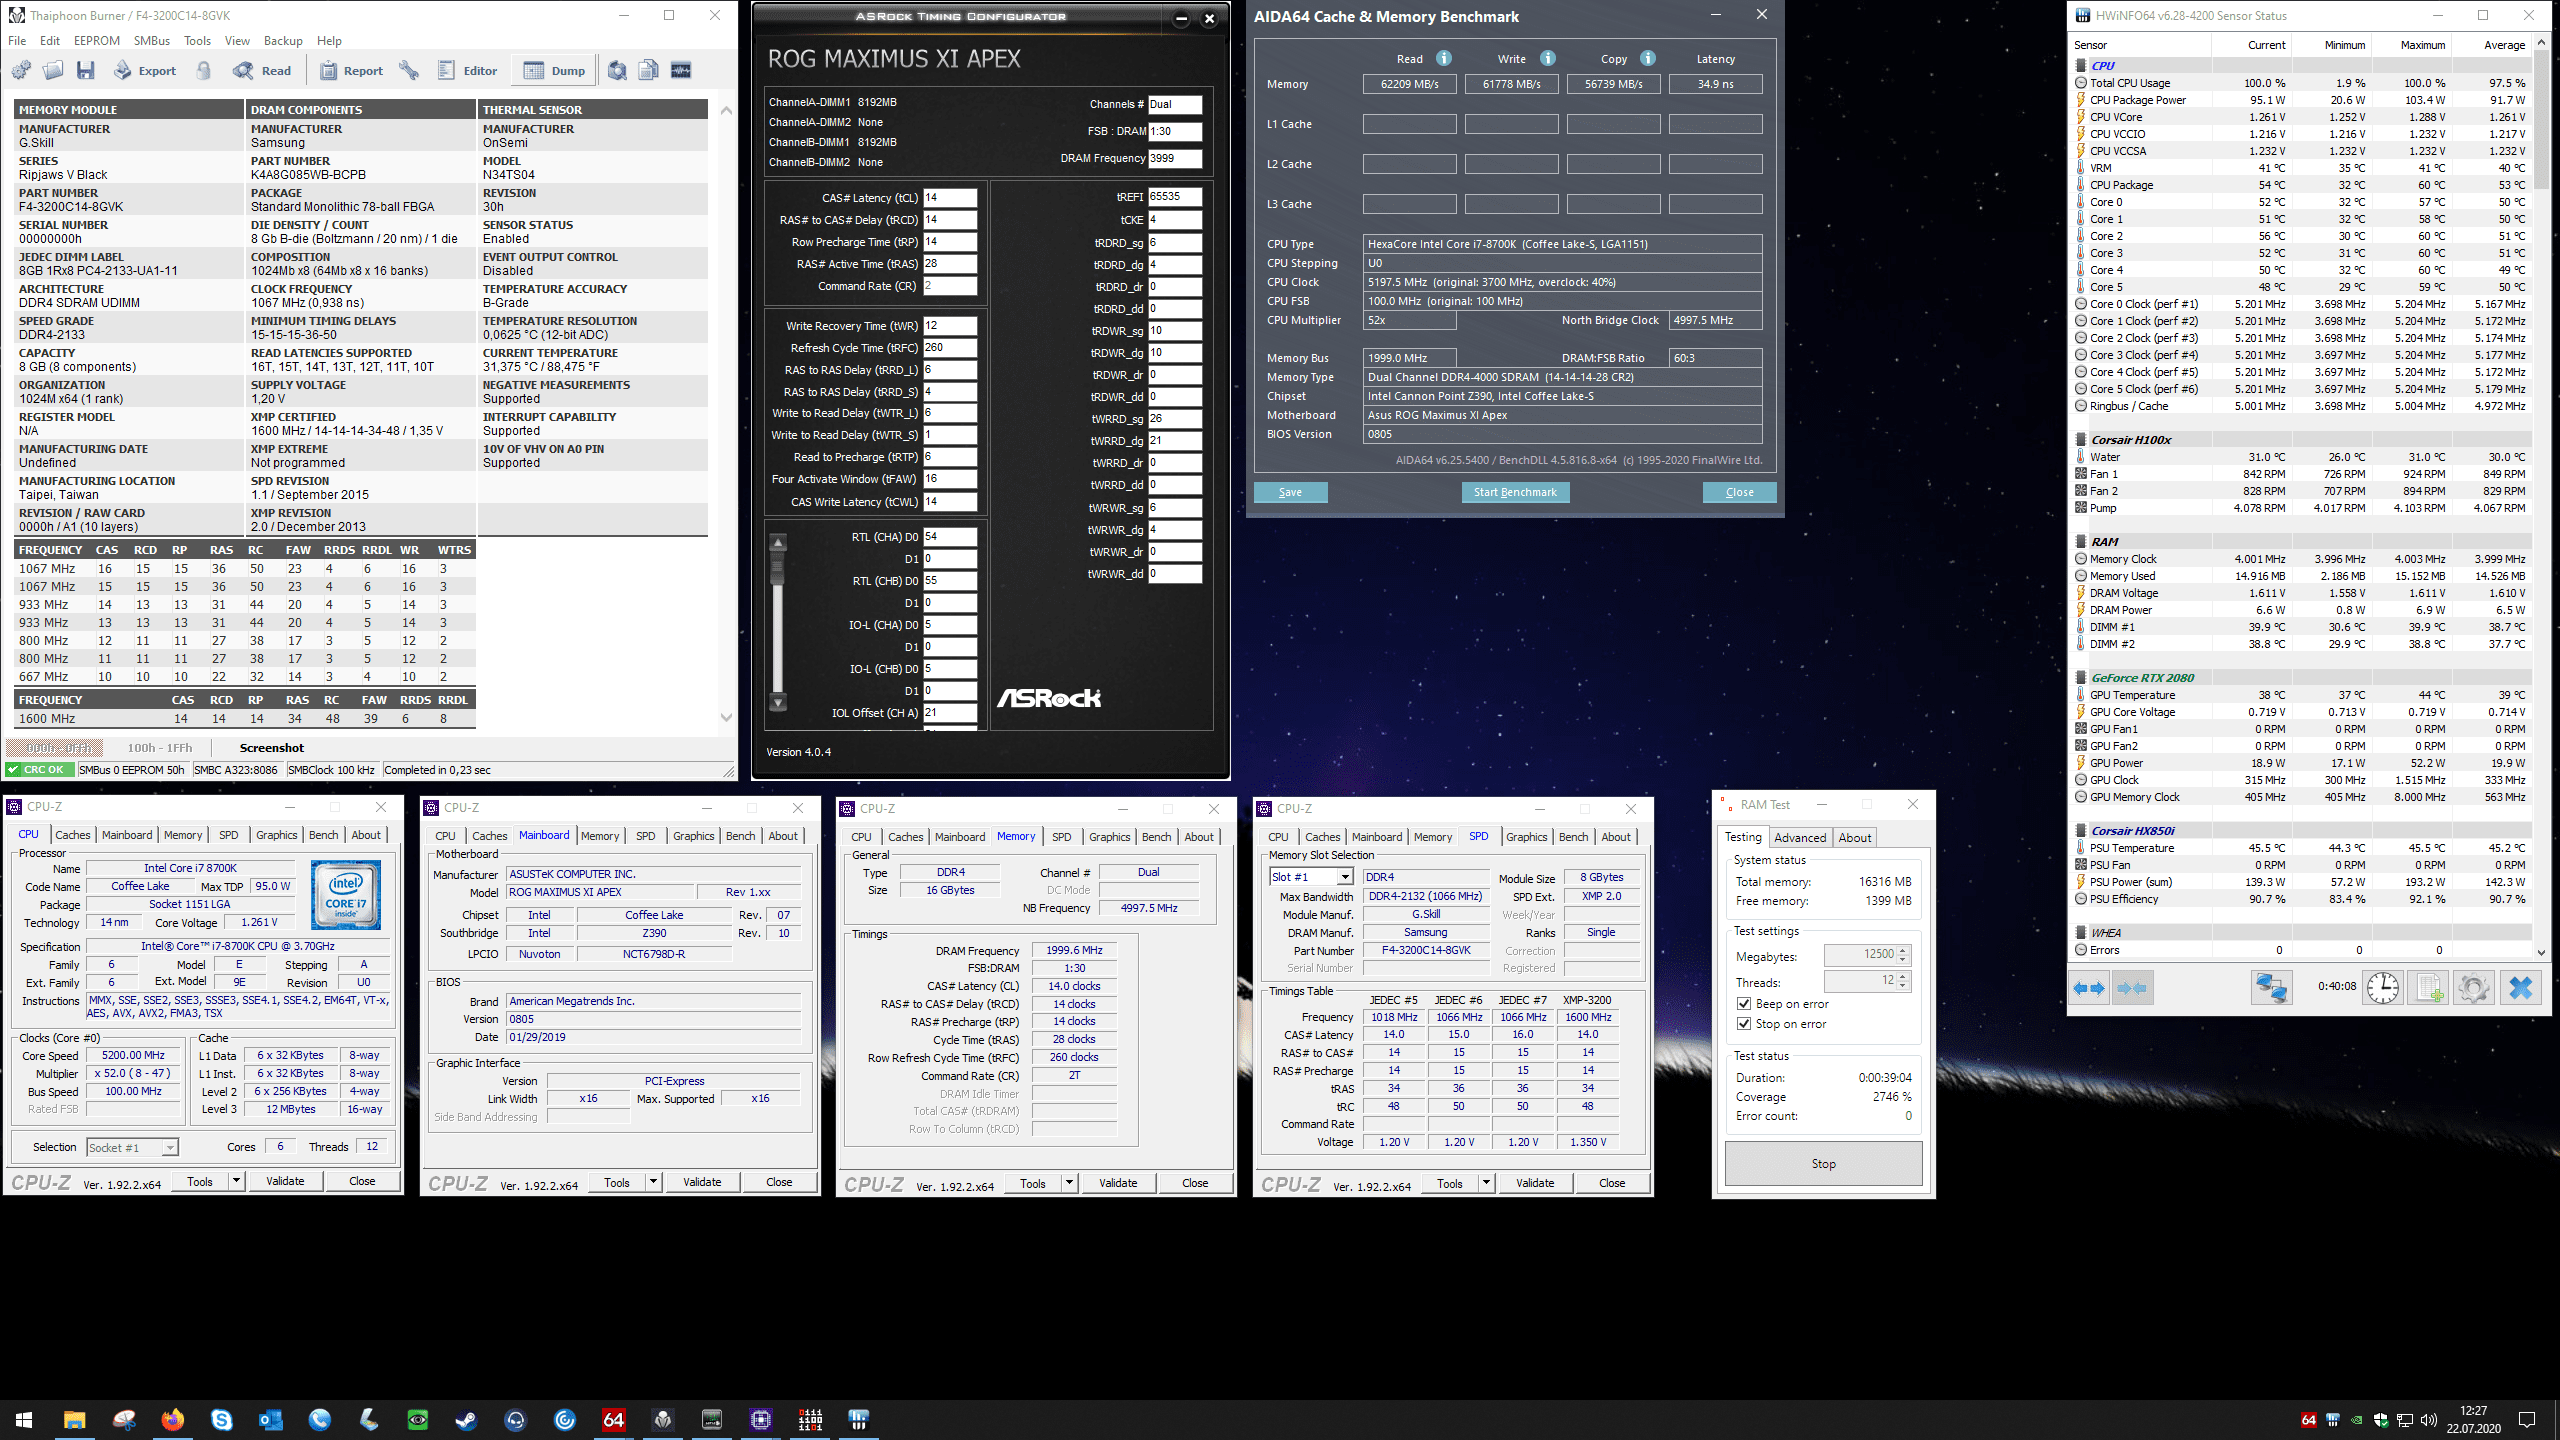
Task: Open the Editor in Thaiphoon Burner toolbar
Action: pyautogui.click(x=467, y=70)
